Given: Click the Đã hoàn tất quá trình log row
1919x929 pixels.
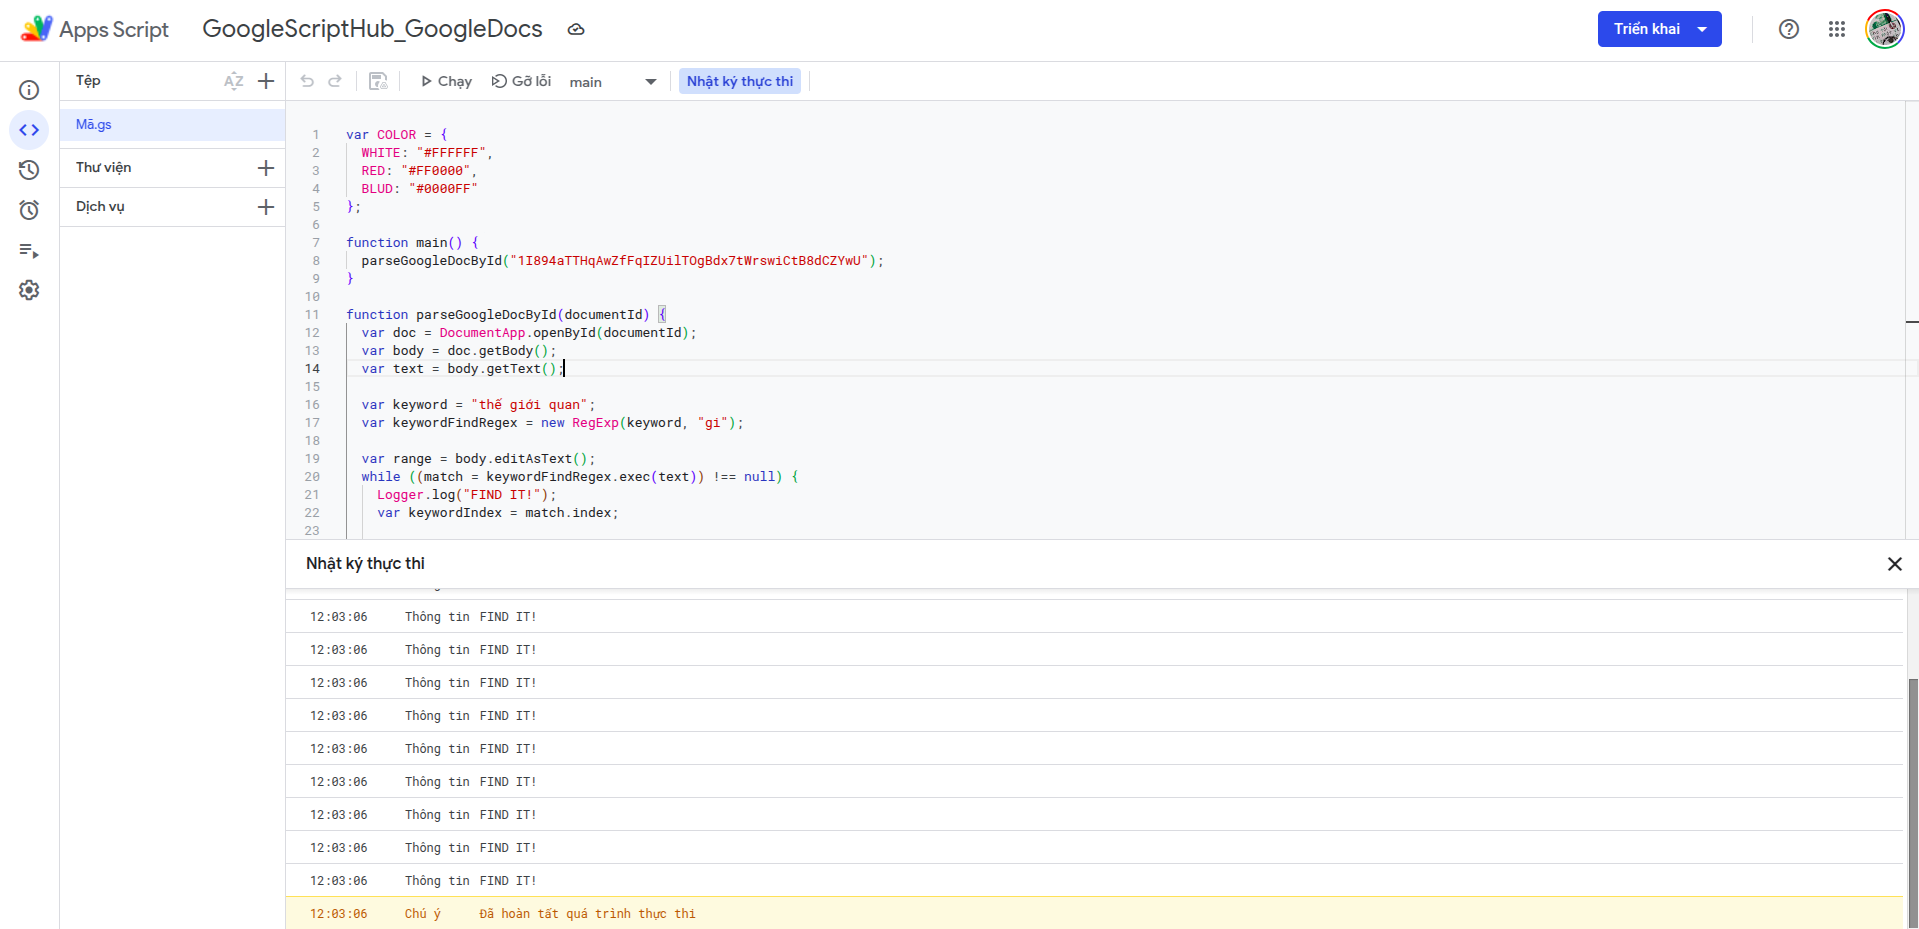Looking at the screenshot, I should [1094, 914].
